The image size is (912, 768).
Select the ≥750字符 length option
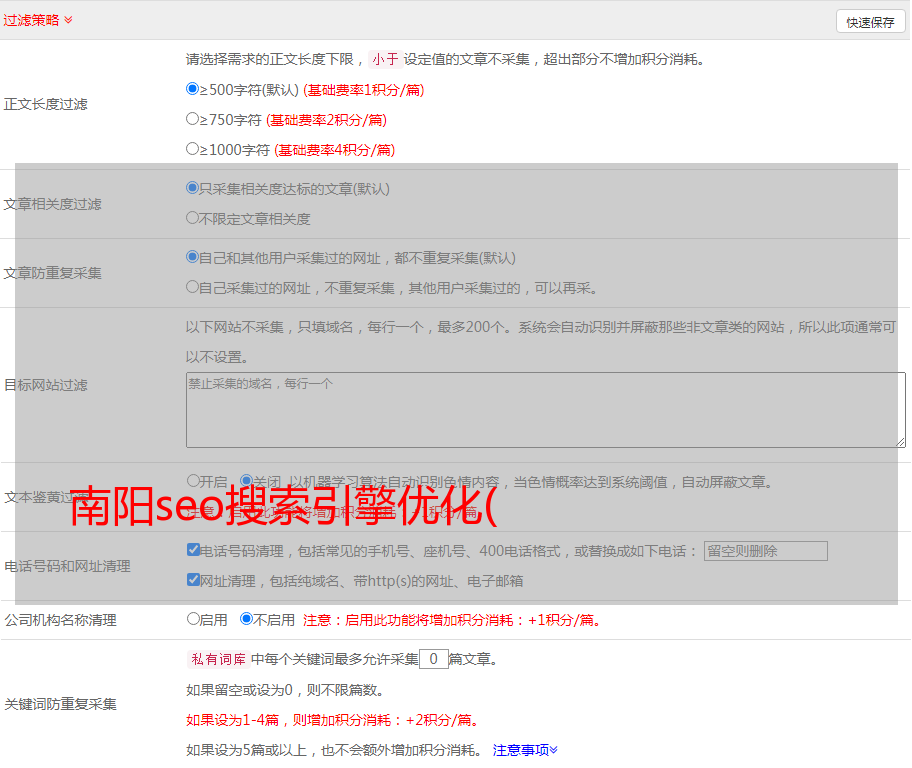point(193,119)
